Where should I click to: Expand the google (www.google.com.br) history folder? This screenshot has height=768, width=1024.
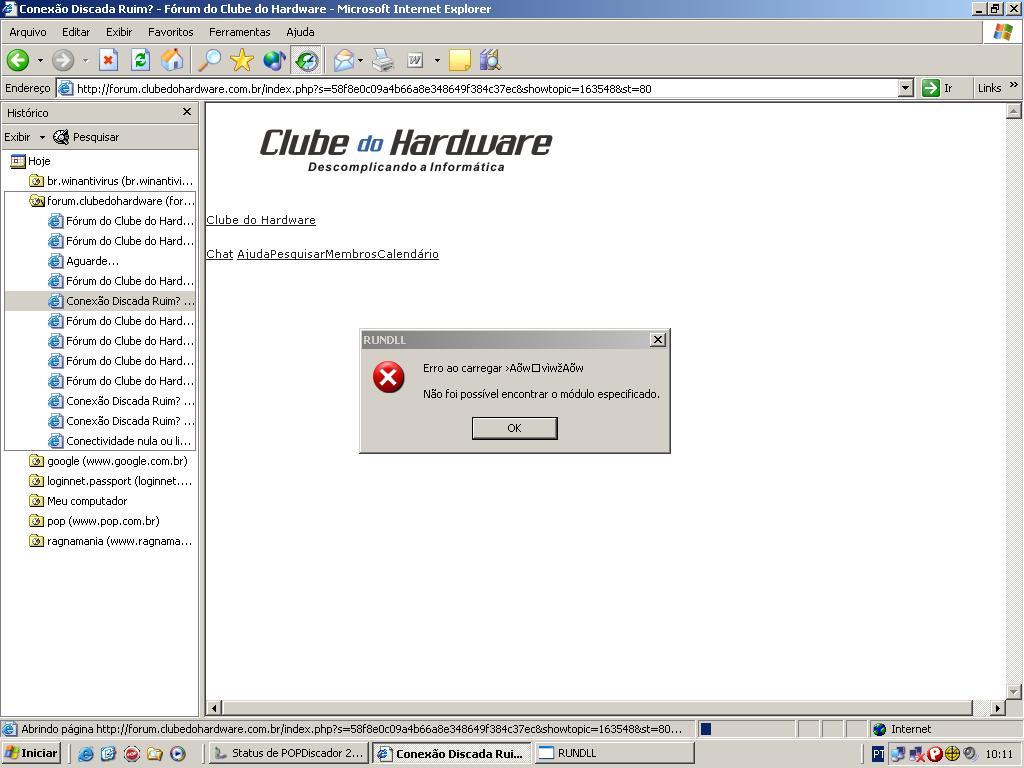point(108,461)
